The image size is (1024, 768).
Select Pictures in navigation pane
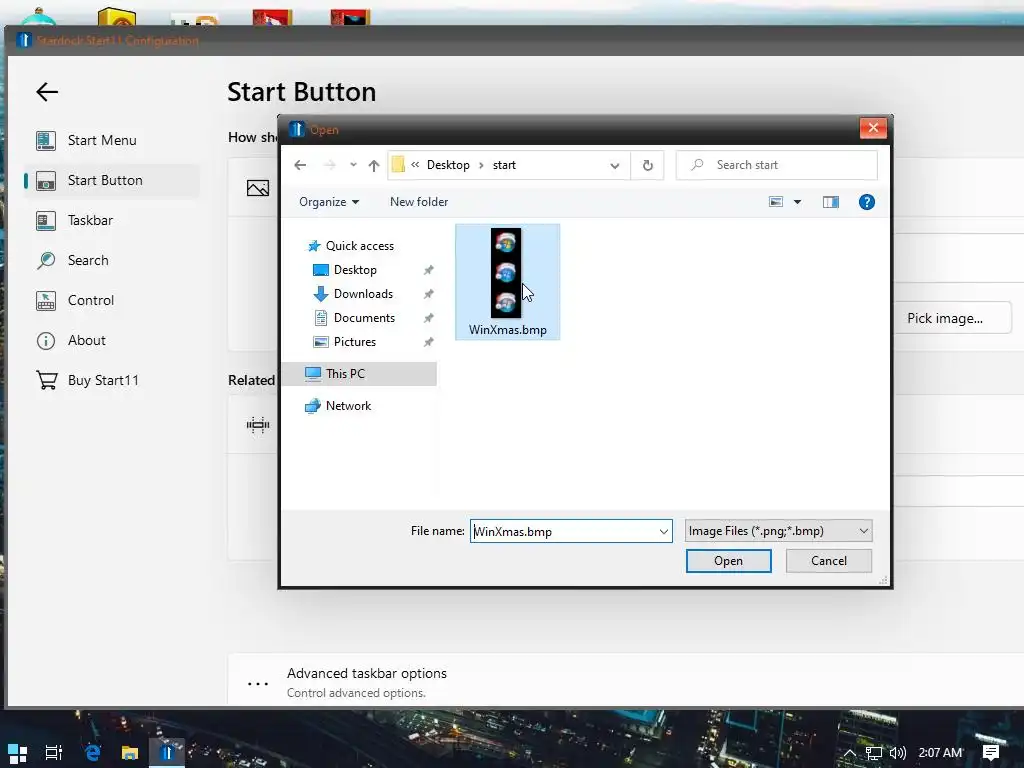pyautogui.click(x=355, y=342)
